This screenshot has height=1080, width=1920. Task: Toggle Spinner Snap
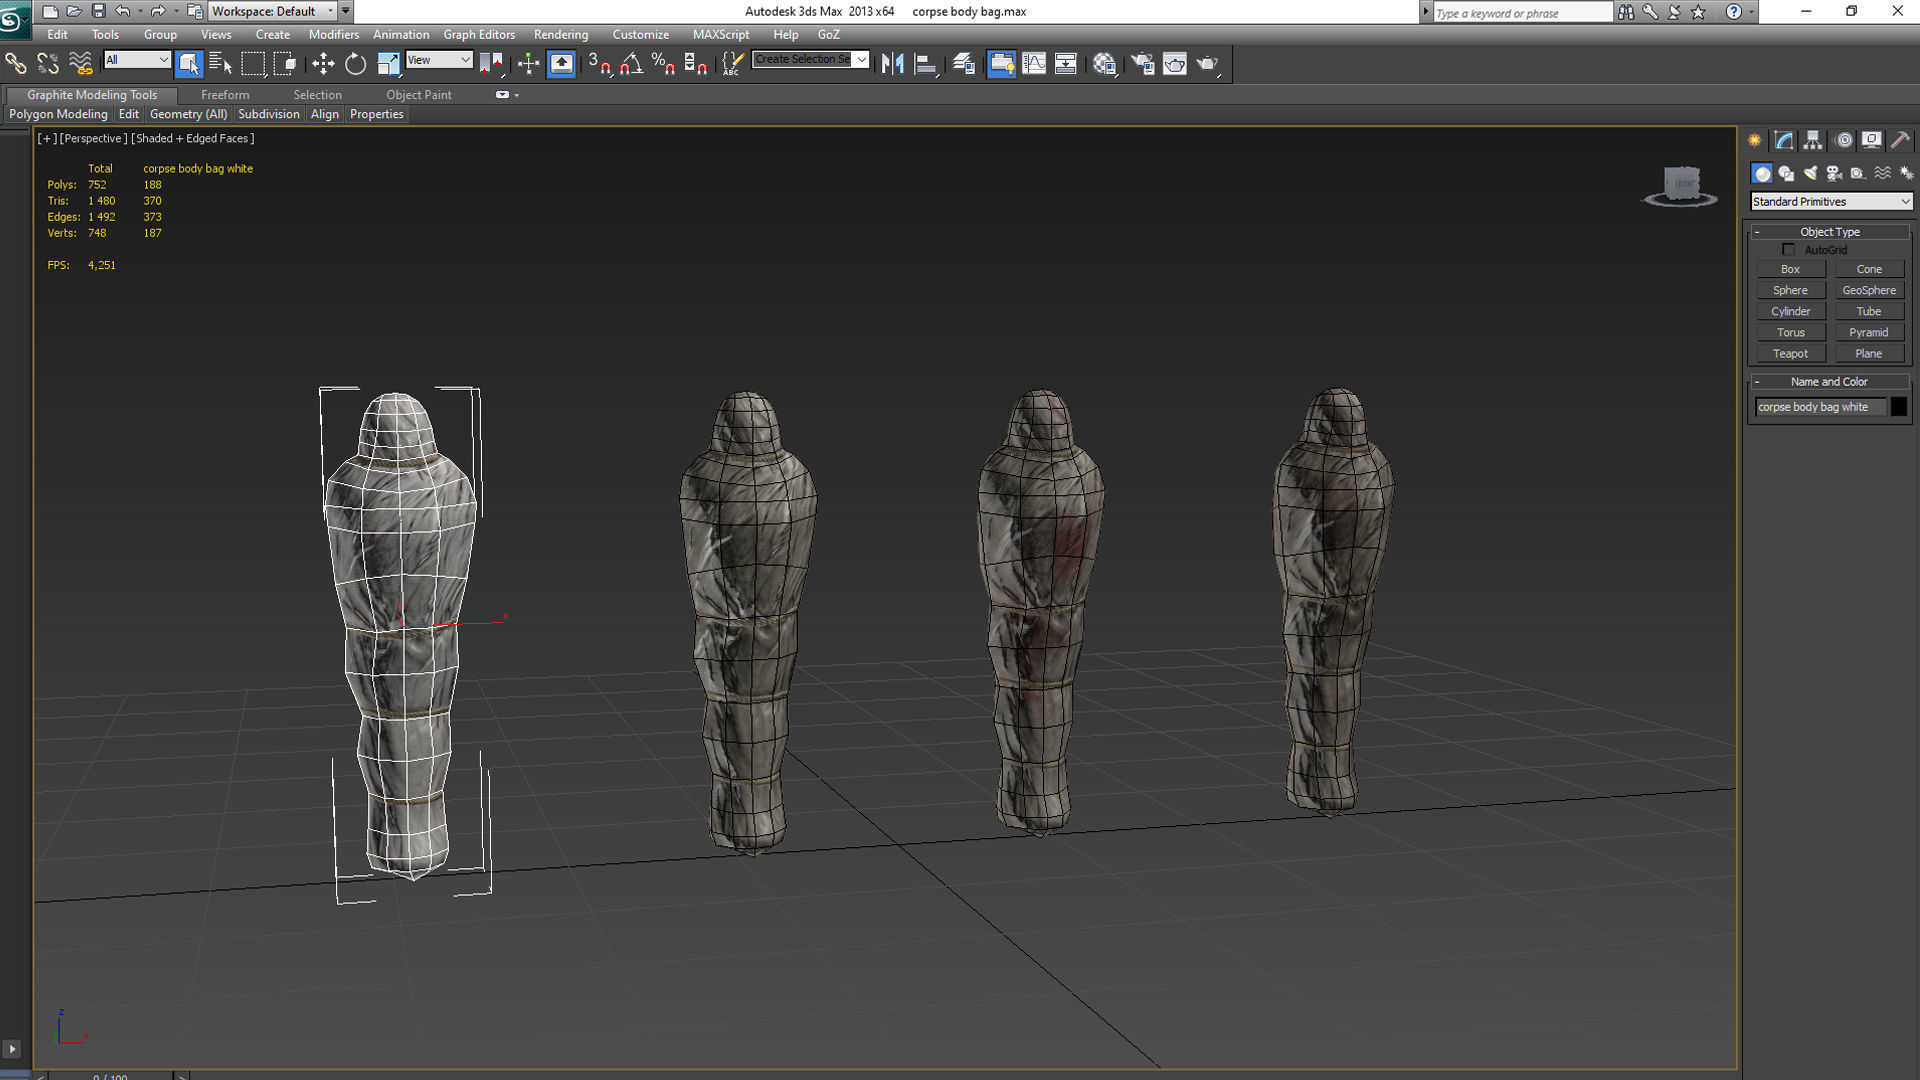[696, 64]
